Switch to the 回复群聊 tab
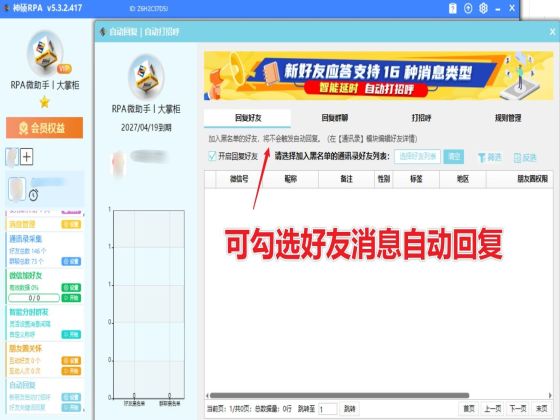 point(335,118)
